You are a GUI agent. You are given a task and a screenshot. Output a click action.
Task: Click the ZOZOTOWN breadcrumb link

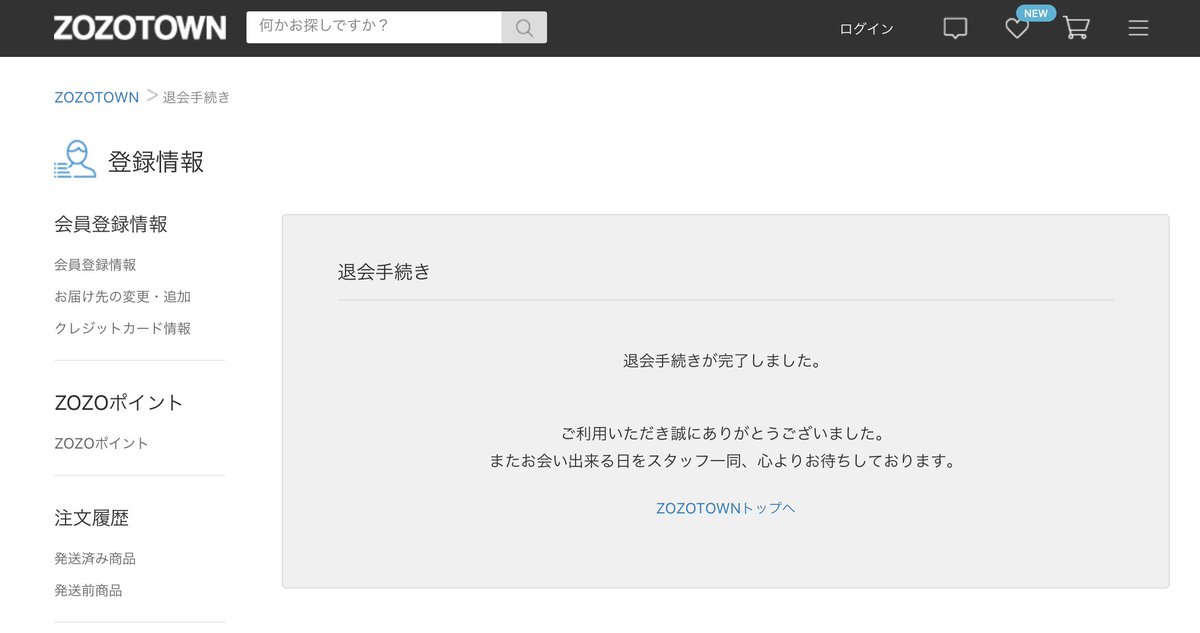click(97, 97)
